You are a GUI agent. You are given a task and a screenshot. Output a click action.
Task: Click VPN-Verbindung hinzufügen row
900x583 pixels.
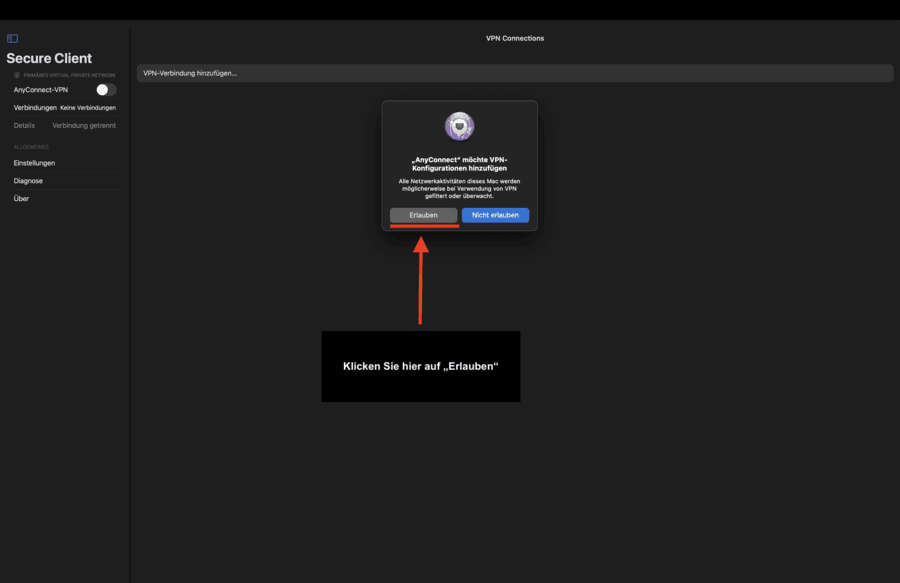[515, 73]
